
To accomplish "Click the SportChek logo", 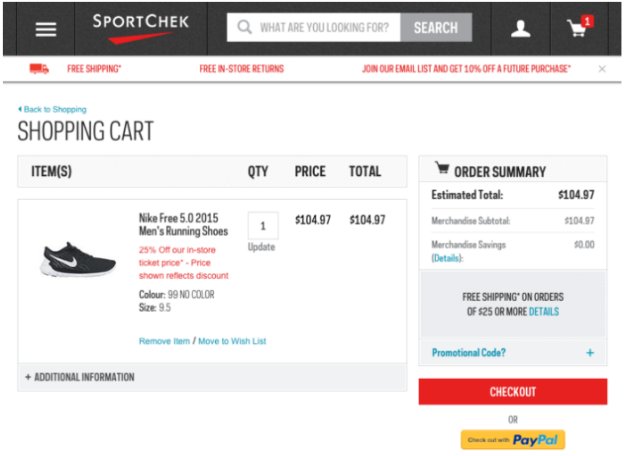I will (x=140, y=28).
